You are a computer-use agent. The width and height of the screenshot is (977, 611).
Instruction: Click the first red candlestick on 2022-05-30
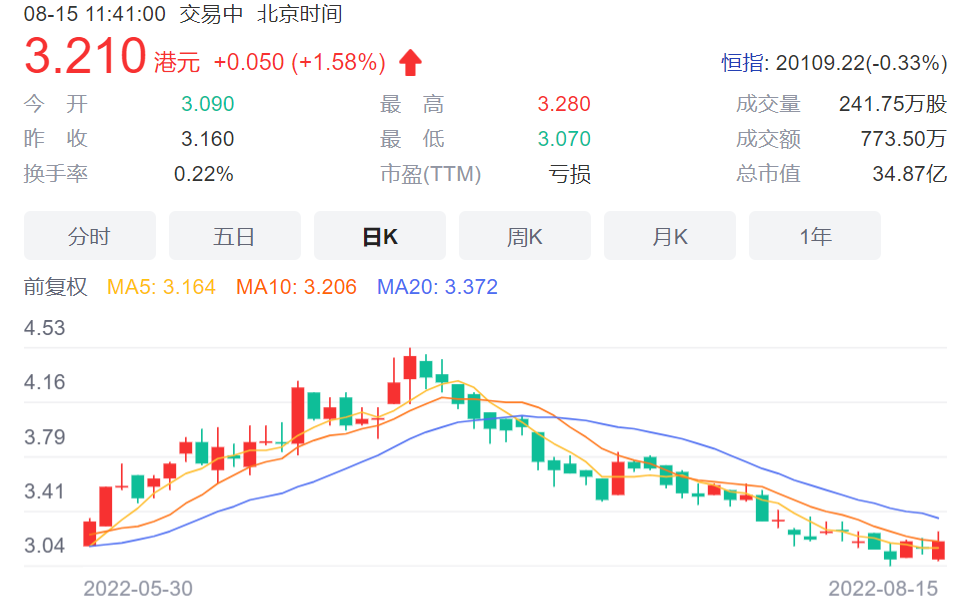coord(90,534)
